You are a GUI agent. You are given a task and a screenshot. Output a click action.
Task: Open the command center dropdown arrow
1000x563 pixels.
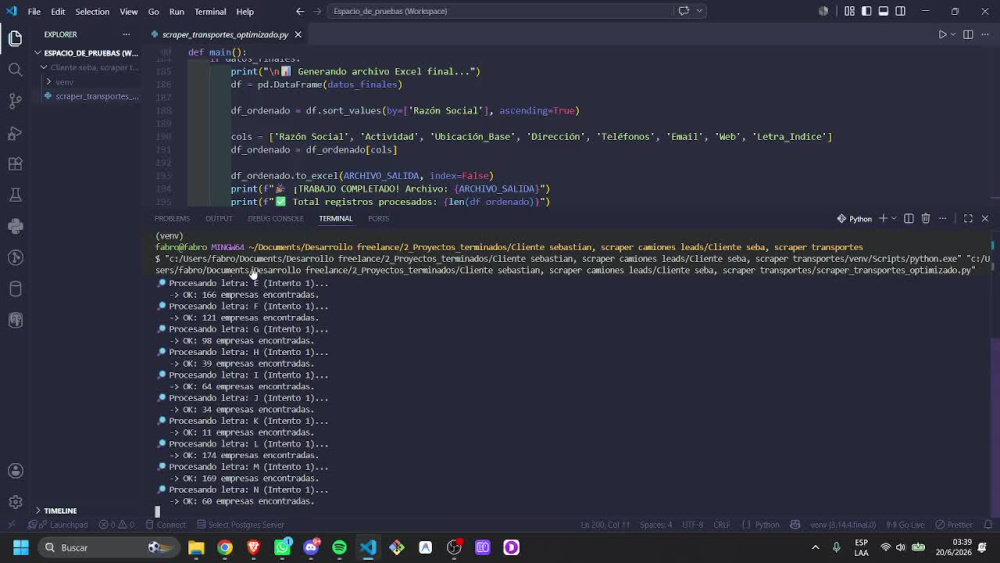coord(700,11)
